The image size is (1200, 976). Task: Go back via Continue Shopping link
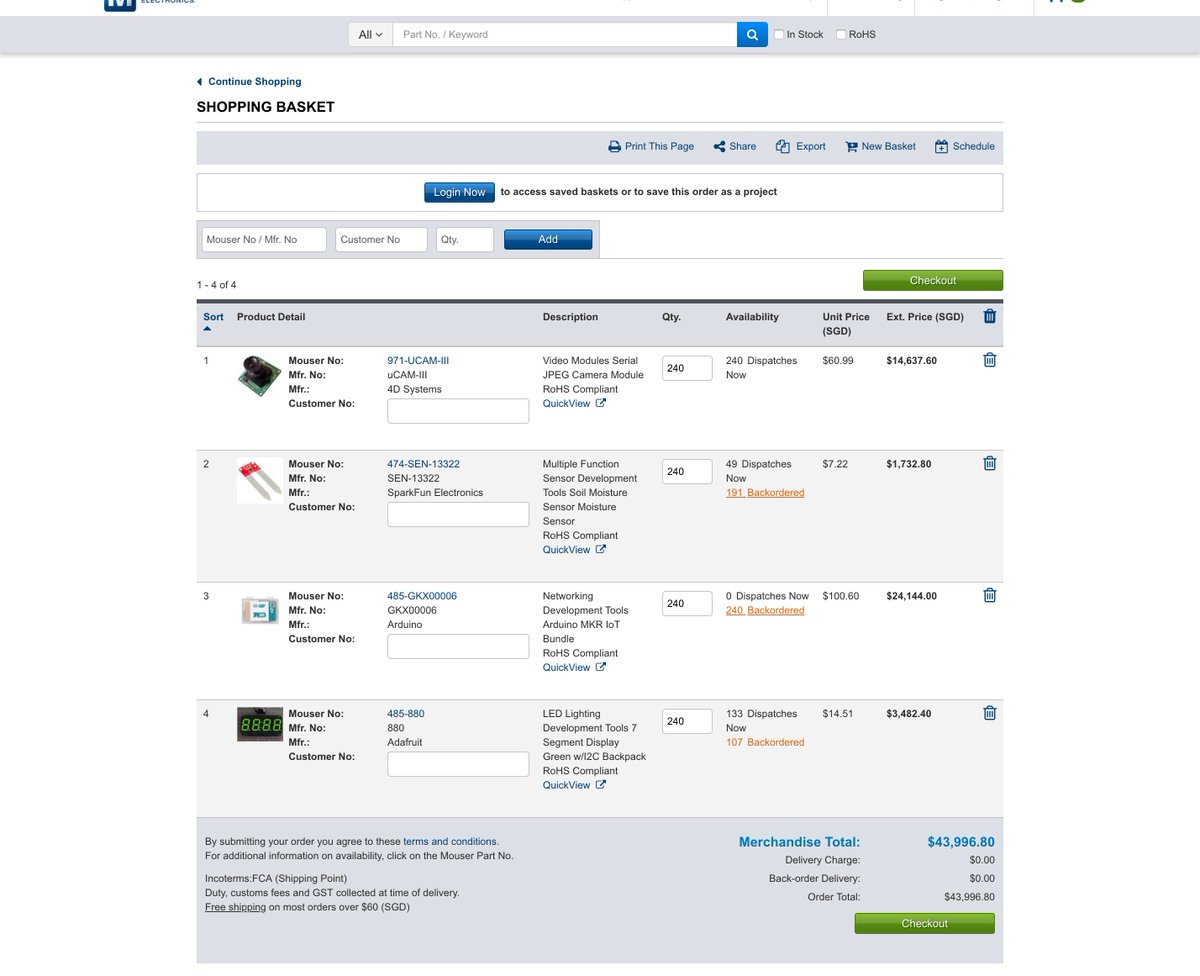point(249,82)
